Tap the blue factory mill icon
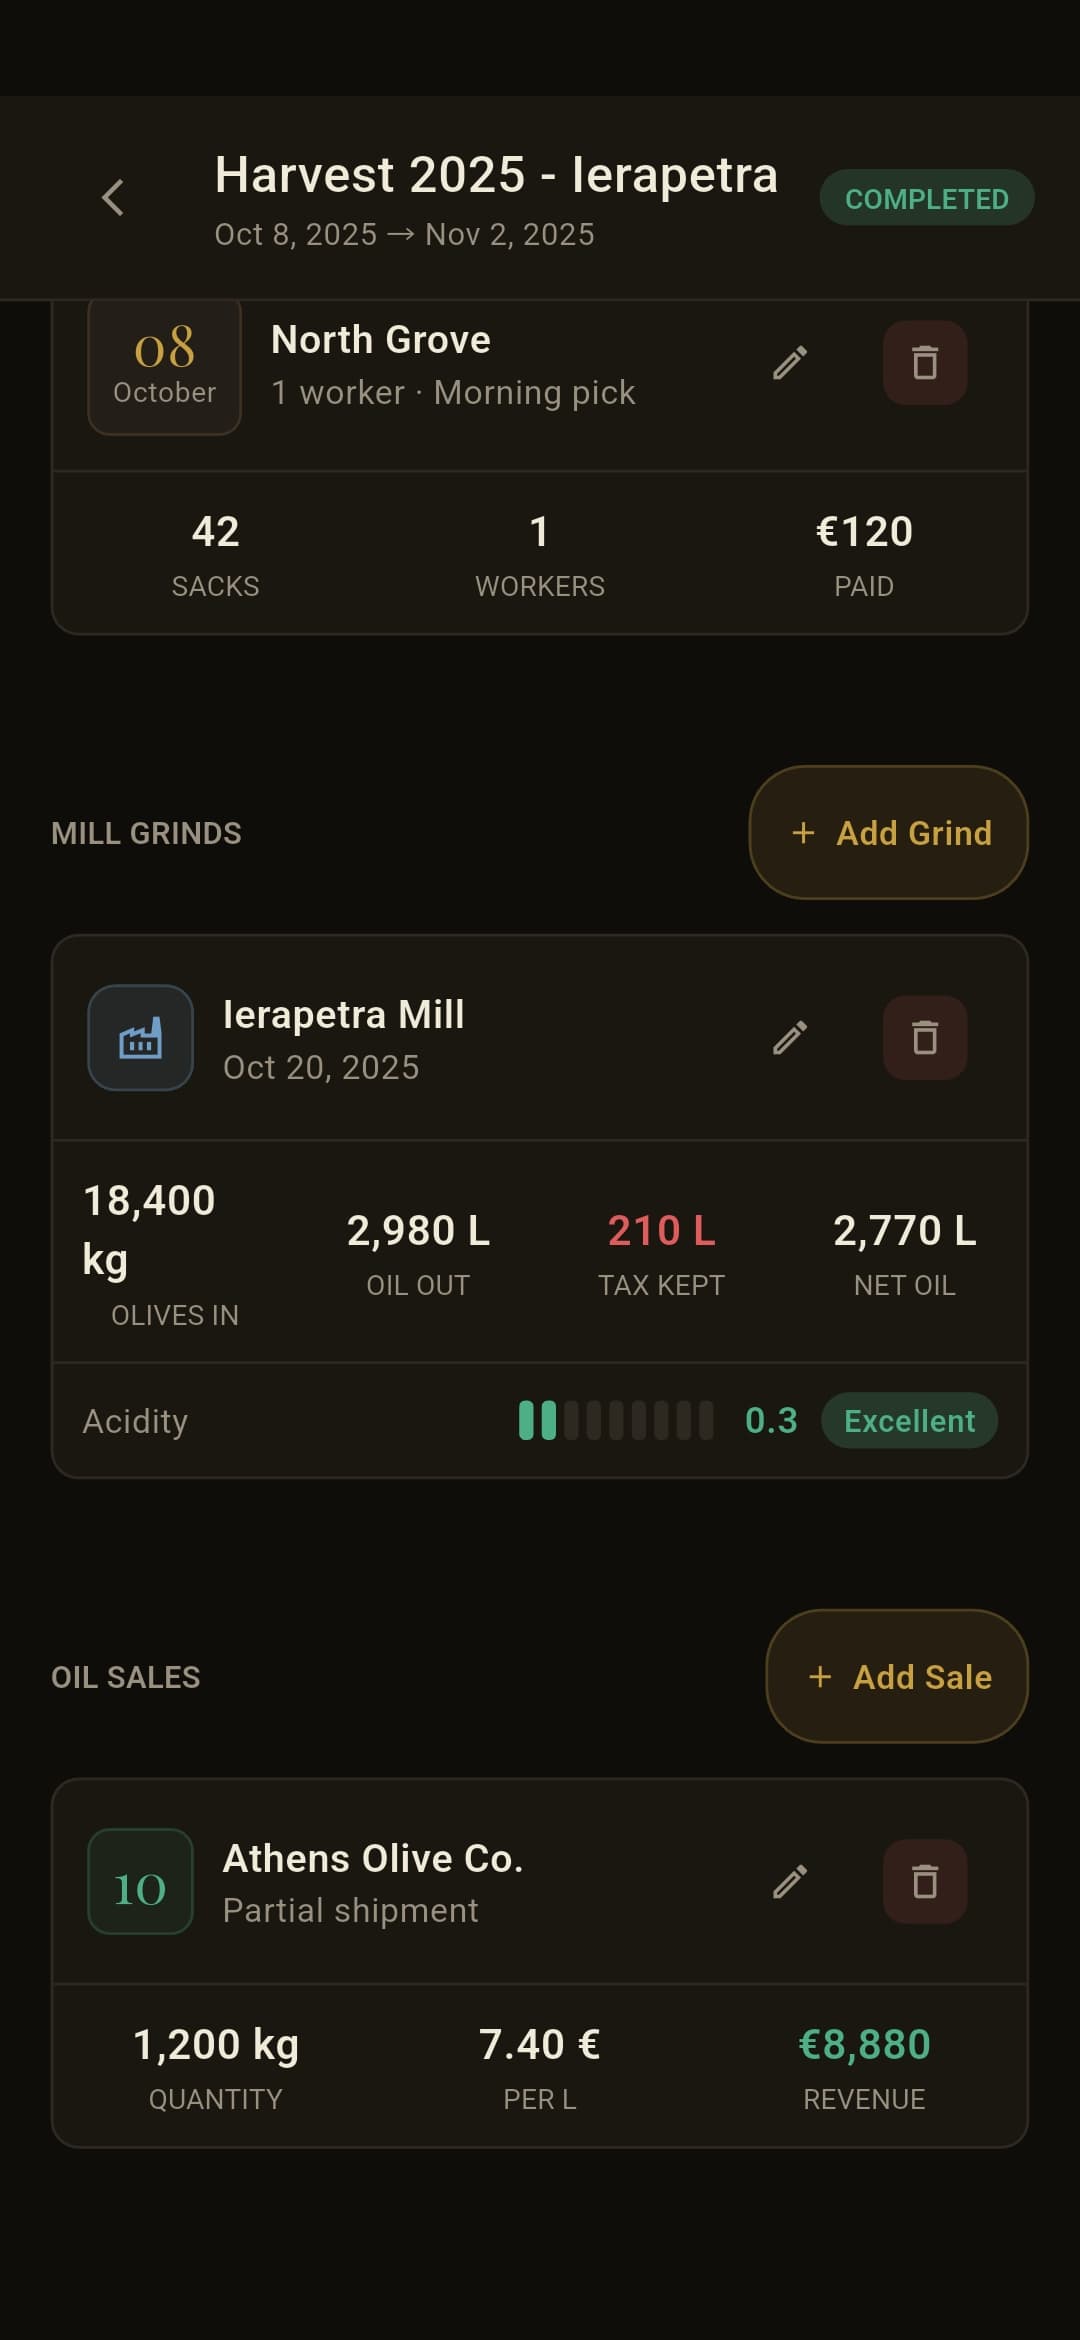Image resolution: width=1080 pixels, height=2340 pixels. (x=140, y=1038)
